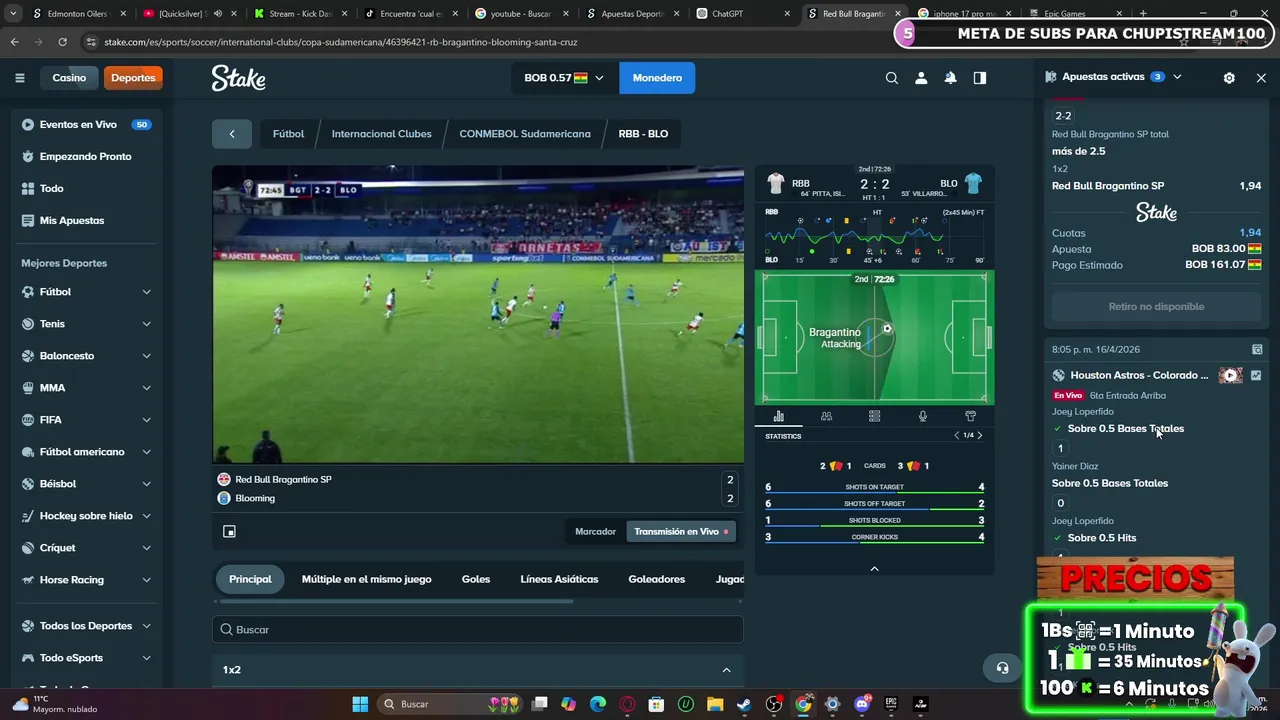Select Transmisión en Vivo view
This screenshot has height=720, width=1280.
click(x=681, y=532)
